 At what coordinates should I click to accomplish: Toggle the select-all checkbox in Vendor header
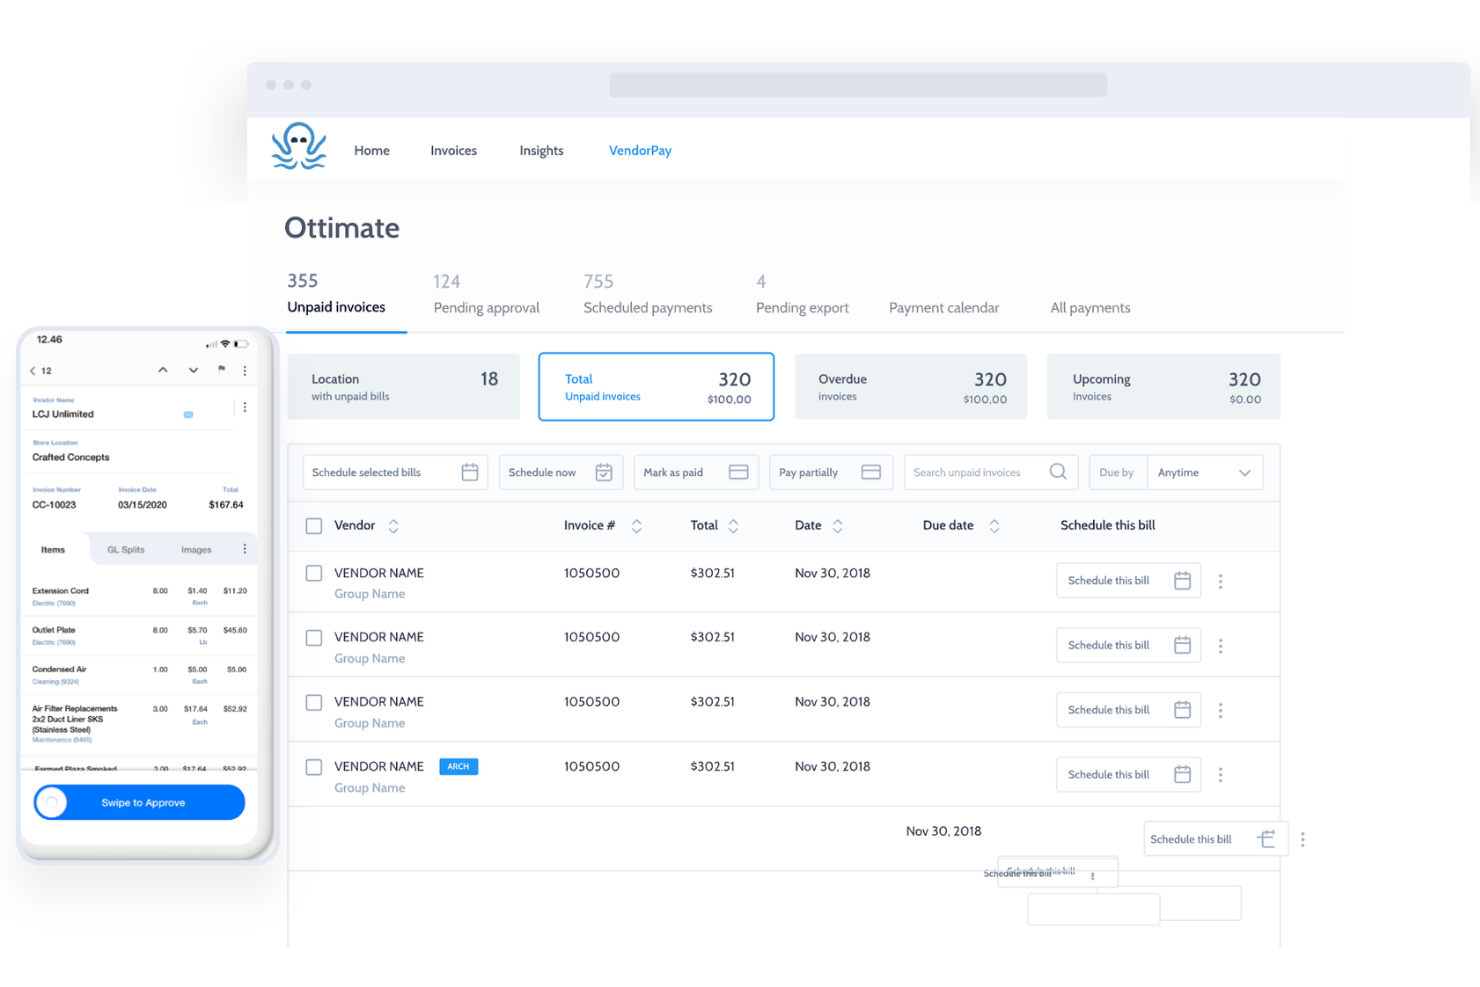point(314,526)
